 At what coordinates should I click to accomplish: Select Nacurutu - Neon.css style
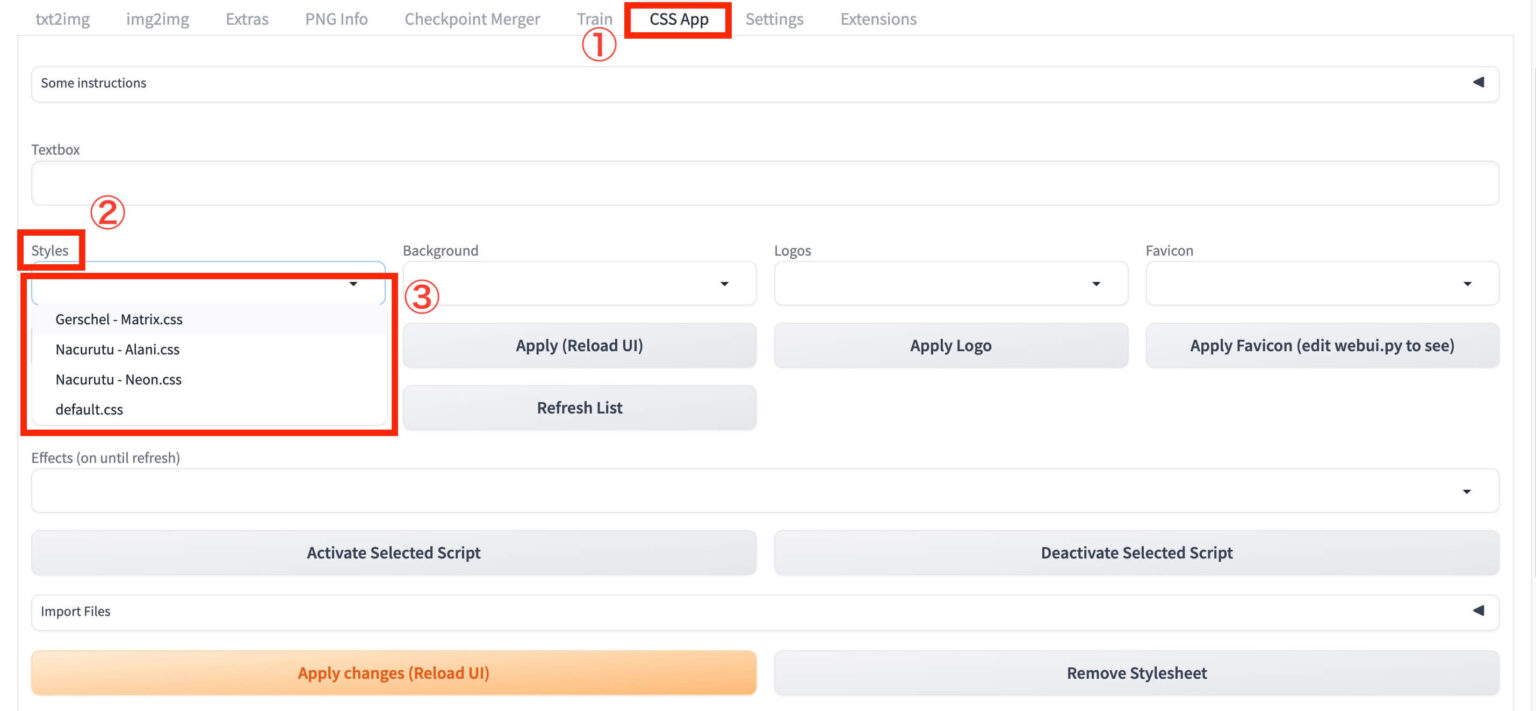pyautogui.click(x=118, y=379)
